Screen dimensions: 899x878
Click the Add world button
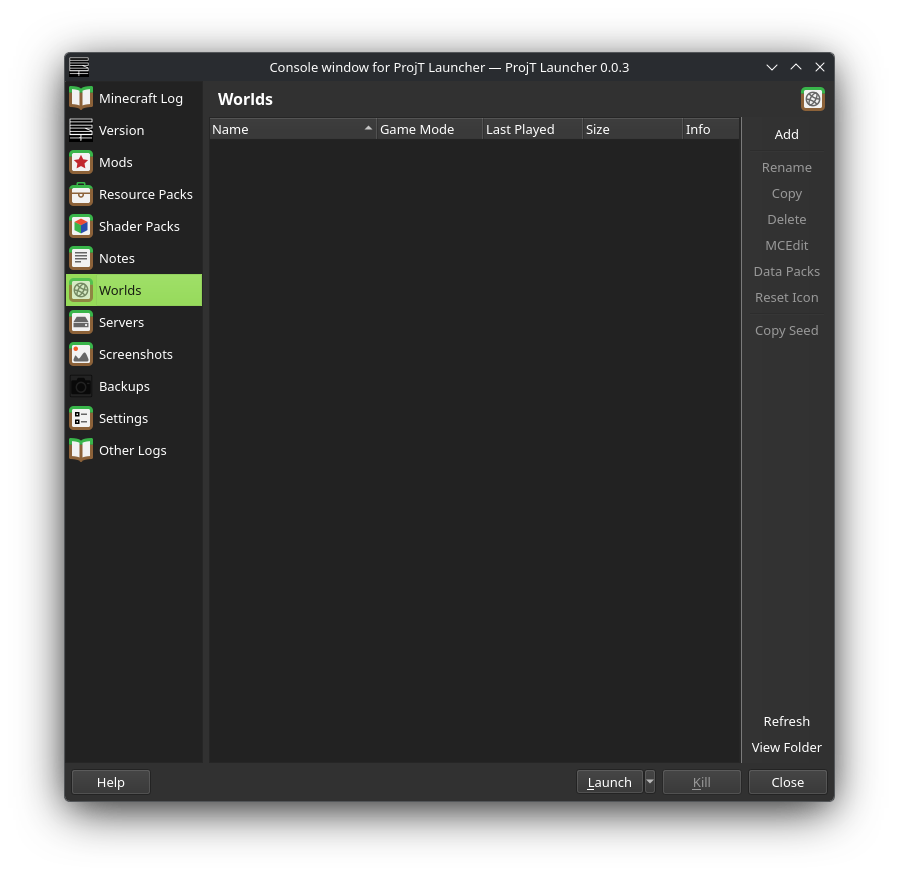(786, 134)
